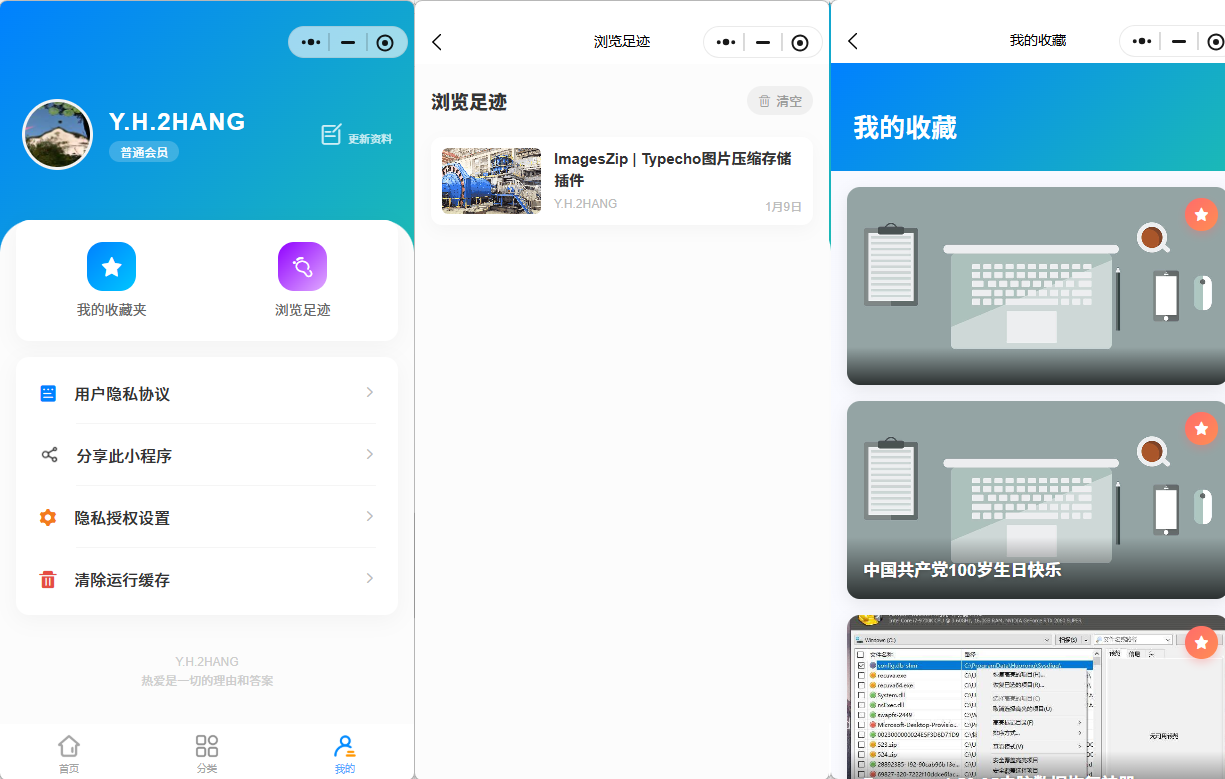
Task: Toggle the star on the bottom favorites card
Action: point(1201,643)
